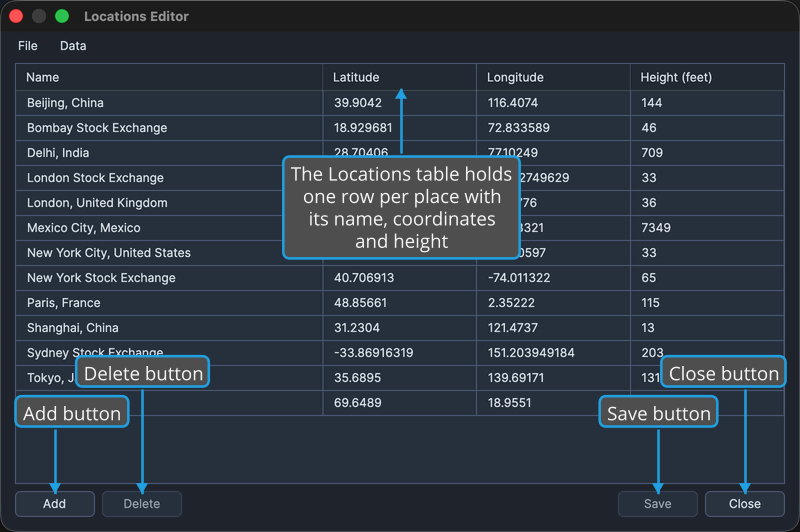Click latitude value 48.85661
800x532 pixels.
point(360,303)
